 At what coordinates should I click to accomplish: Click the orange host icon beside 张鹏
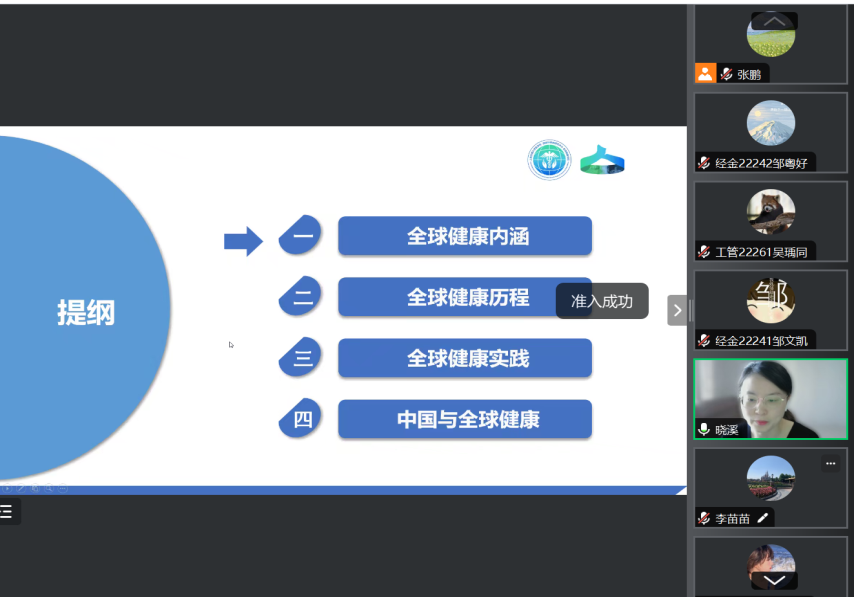point(706,73)
